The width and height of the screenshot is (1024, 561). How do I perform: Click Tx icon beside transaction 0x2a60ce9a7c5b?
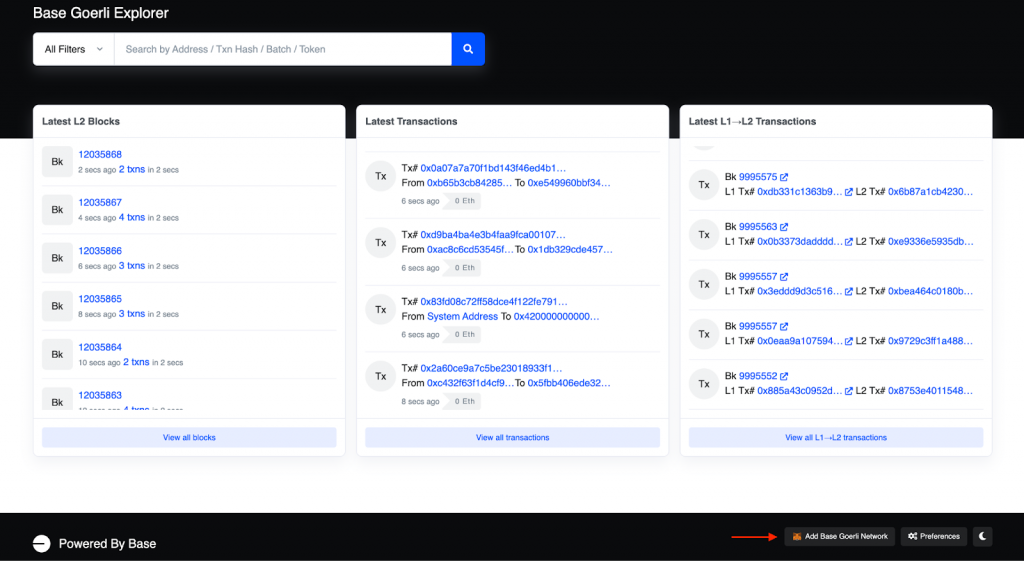[381, 376]
